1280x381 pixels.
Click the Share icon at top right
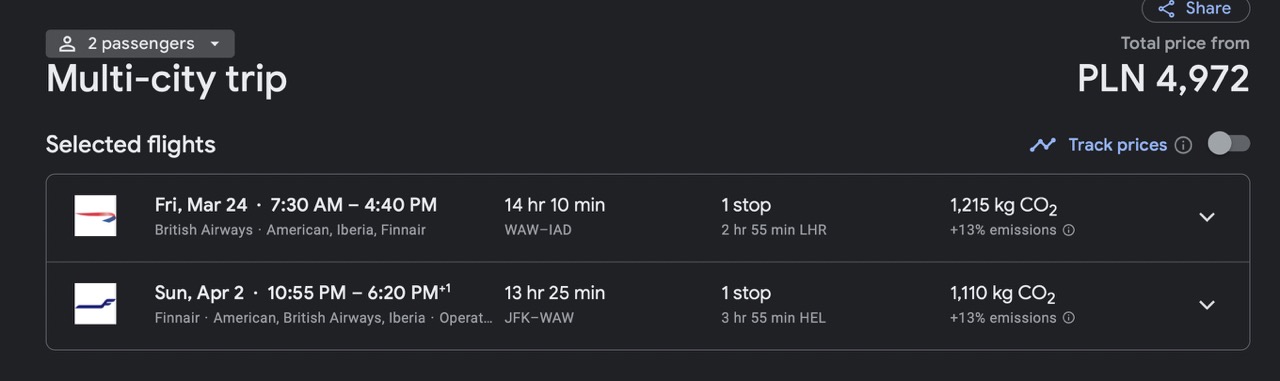[1166, 9]
